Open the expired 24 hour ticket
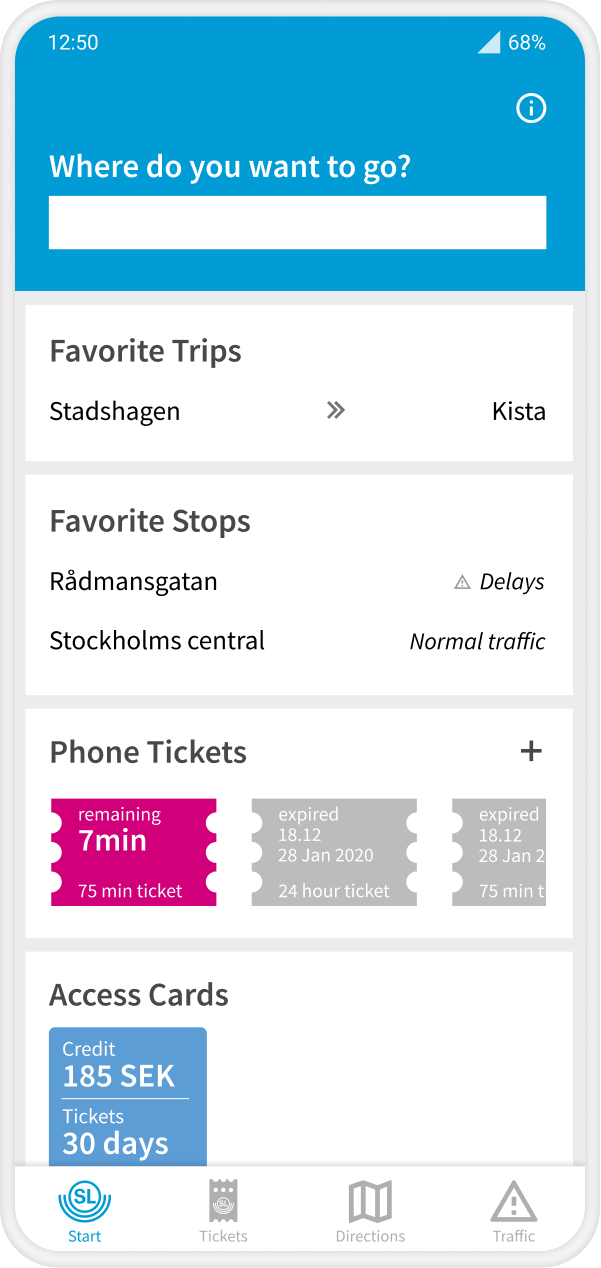This screenshot has width=601, height=1268. pos(334,852)
